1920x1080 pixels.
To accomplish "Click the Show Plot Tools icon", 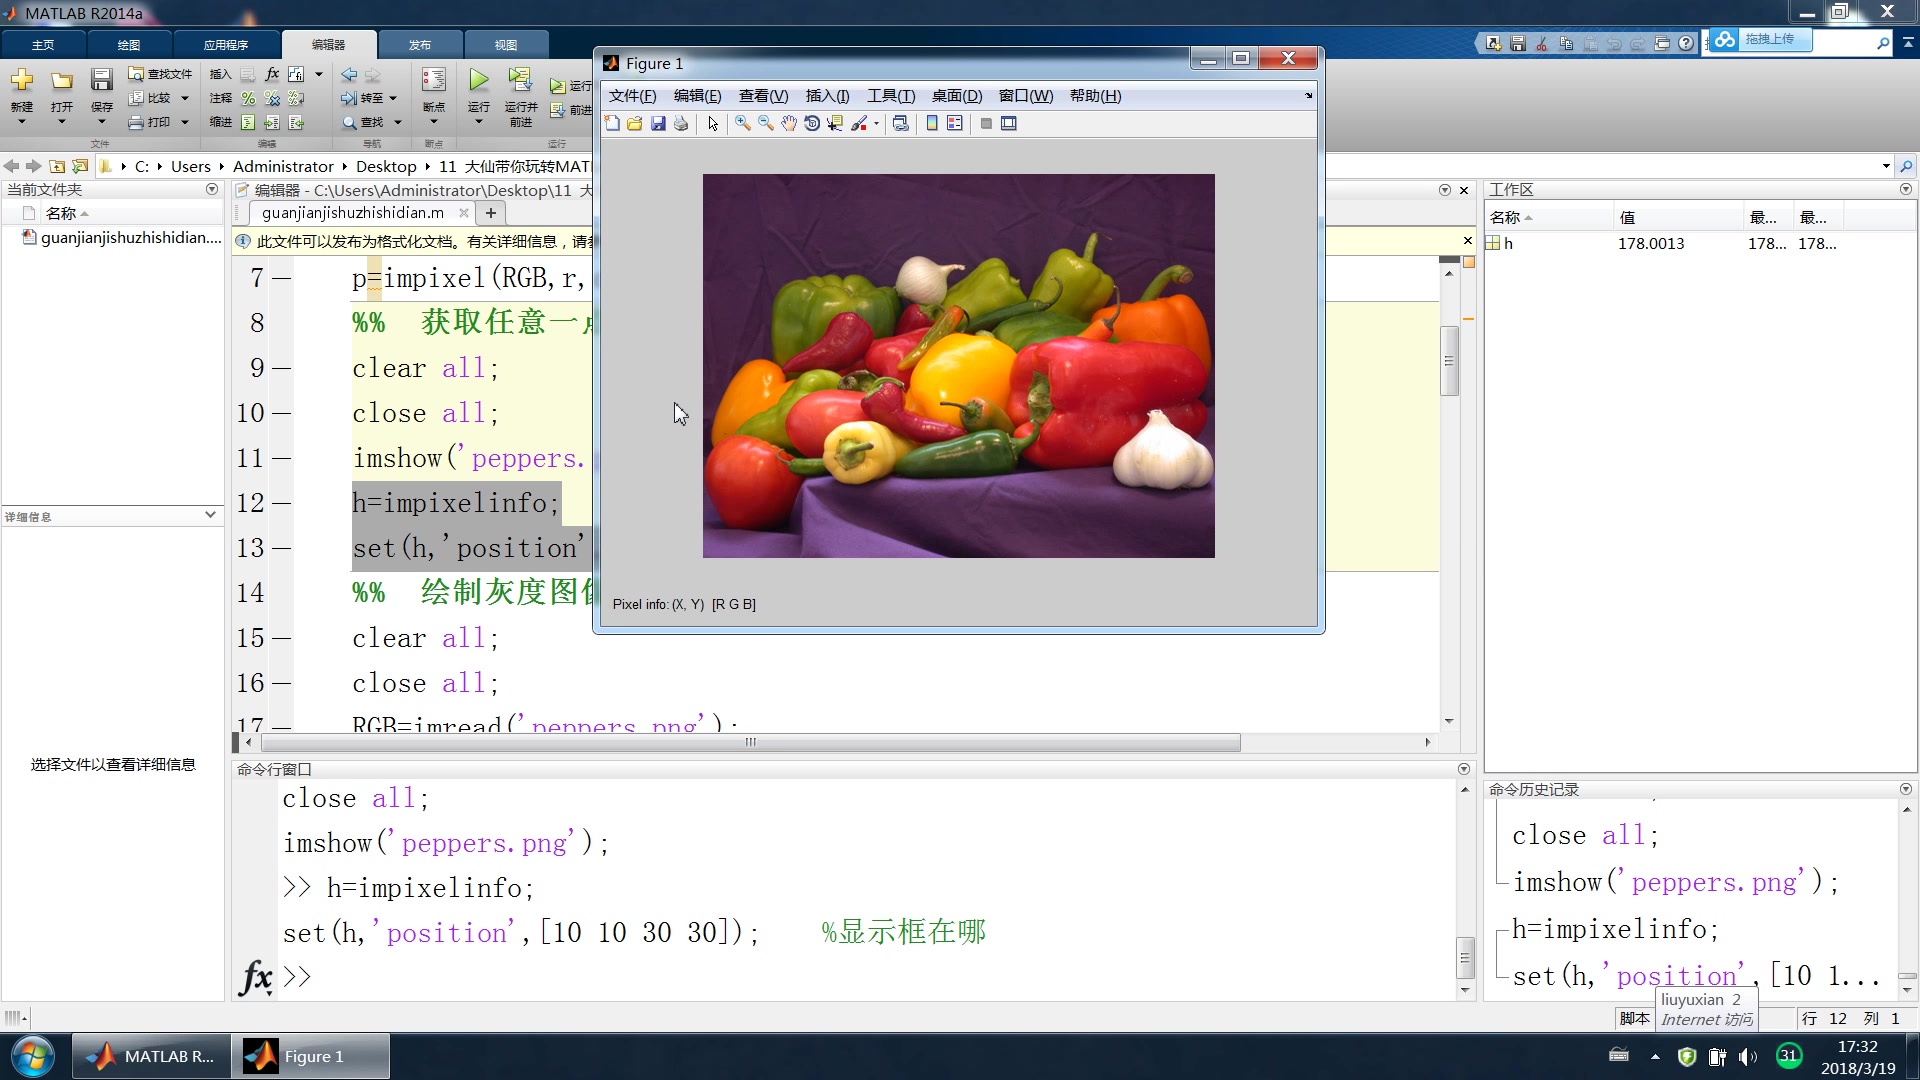I will click(x=1009, y=123).
